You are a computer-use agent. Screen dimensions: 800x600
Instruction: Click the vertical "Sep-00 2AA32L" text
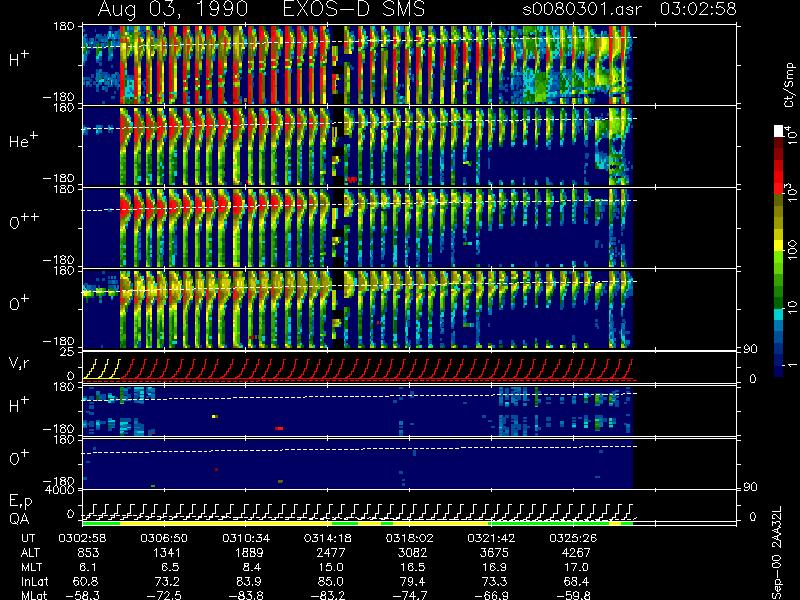(x=777, y=553)
